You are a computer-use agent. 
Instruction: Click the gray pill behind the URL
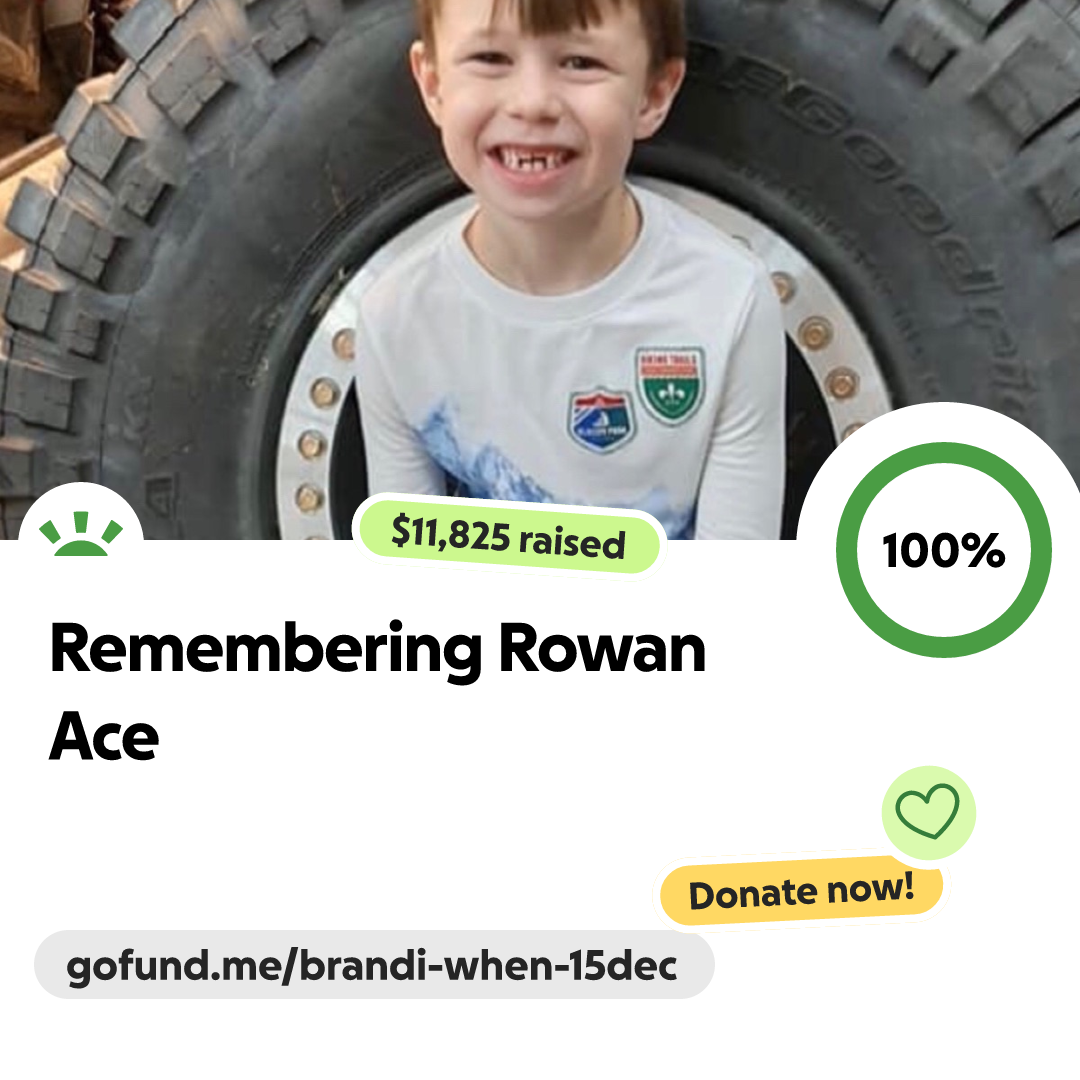[x=374, y=964]
